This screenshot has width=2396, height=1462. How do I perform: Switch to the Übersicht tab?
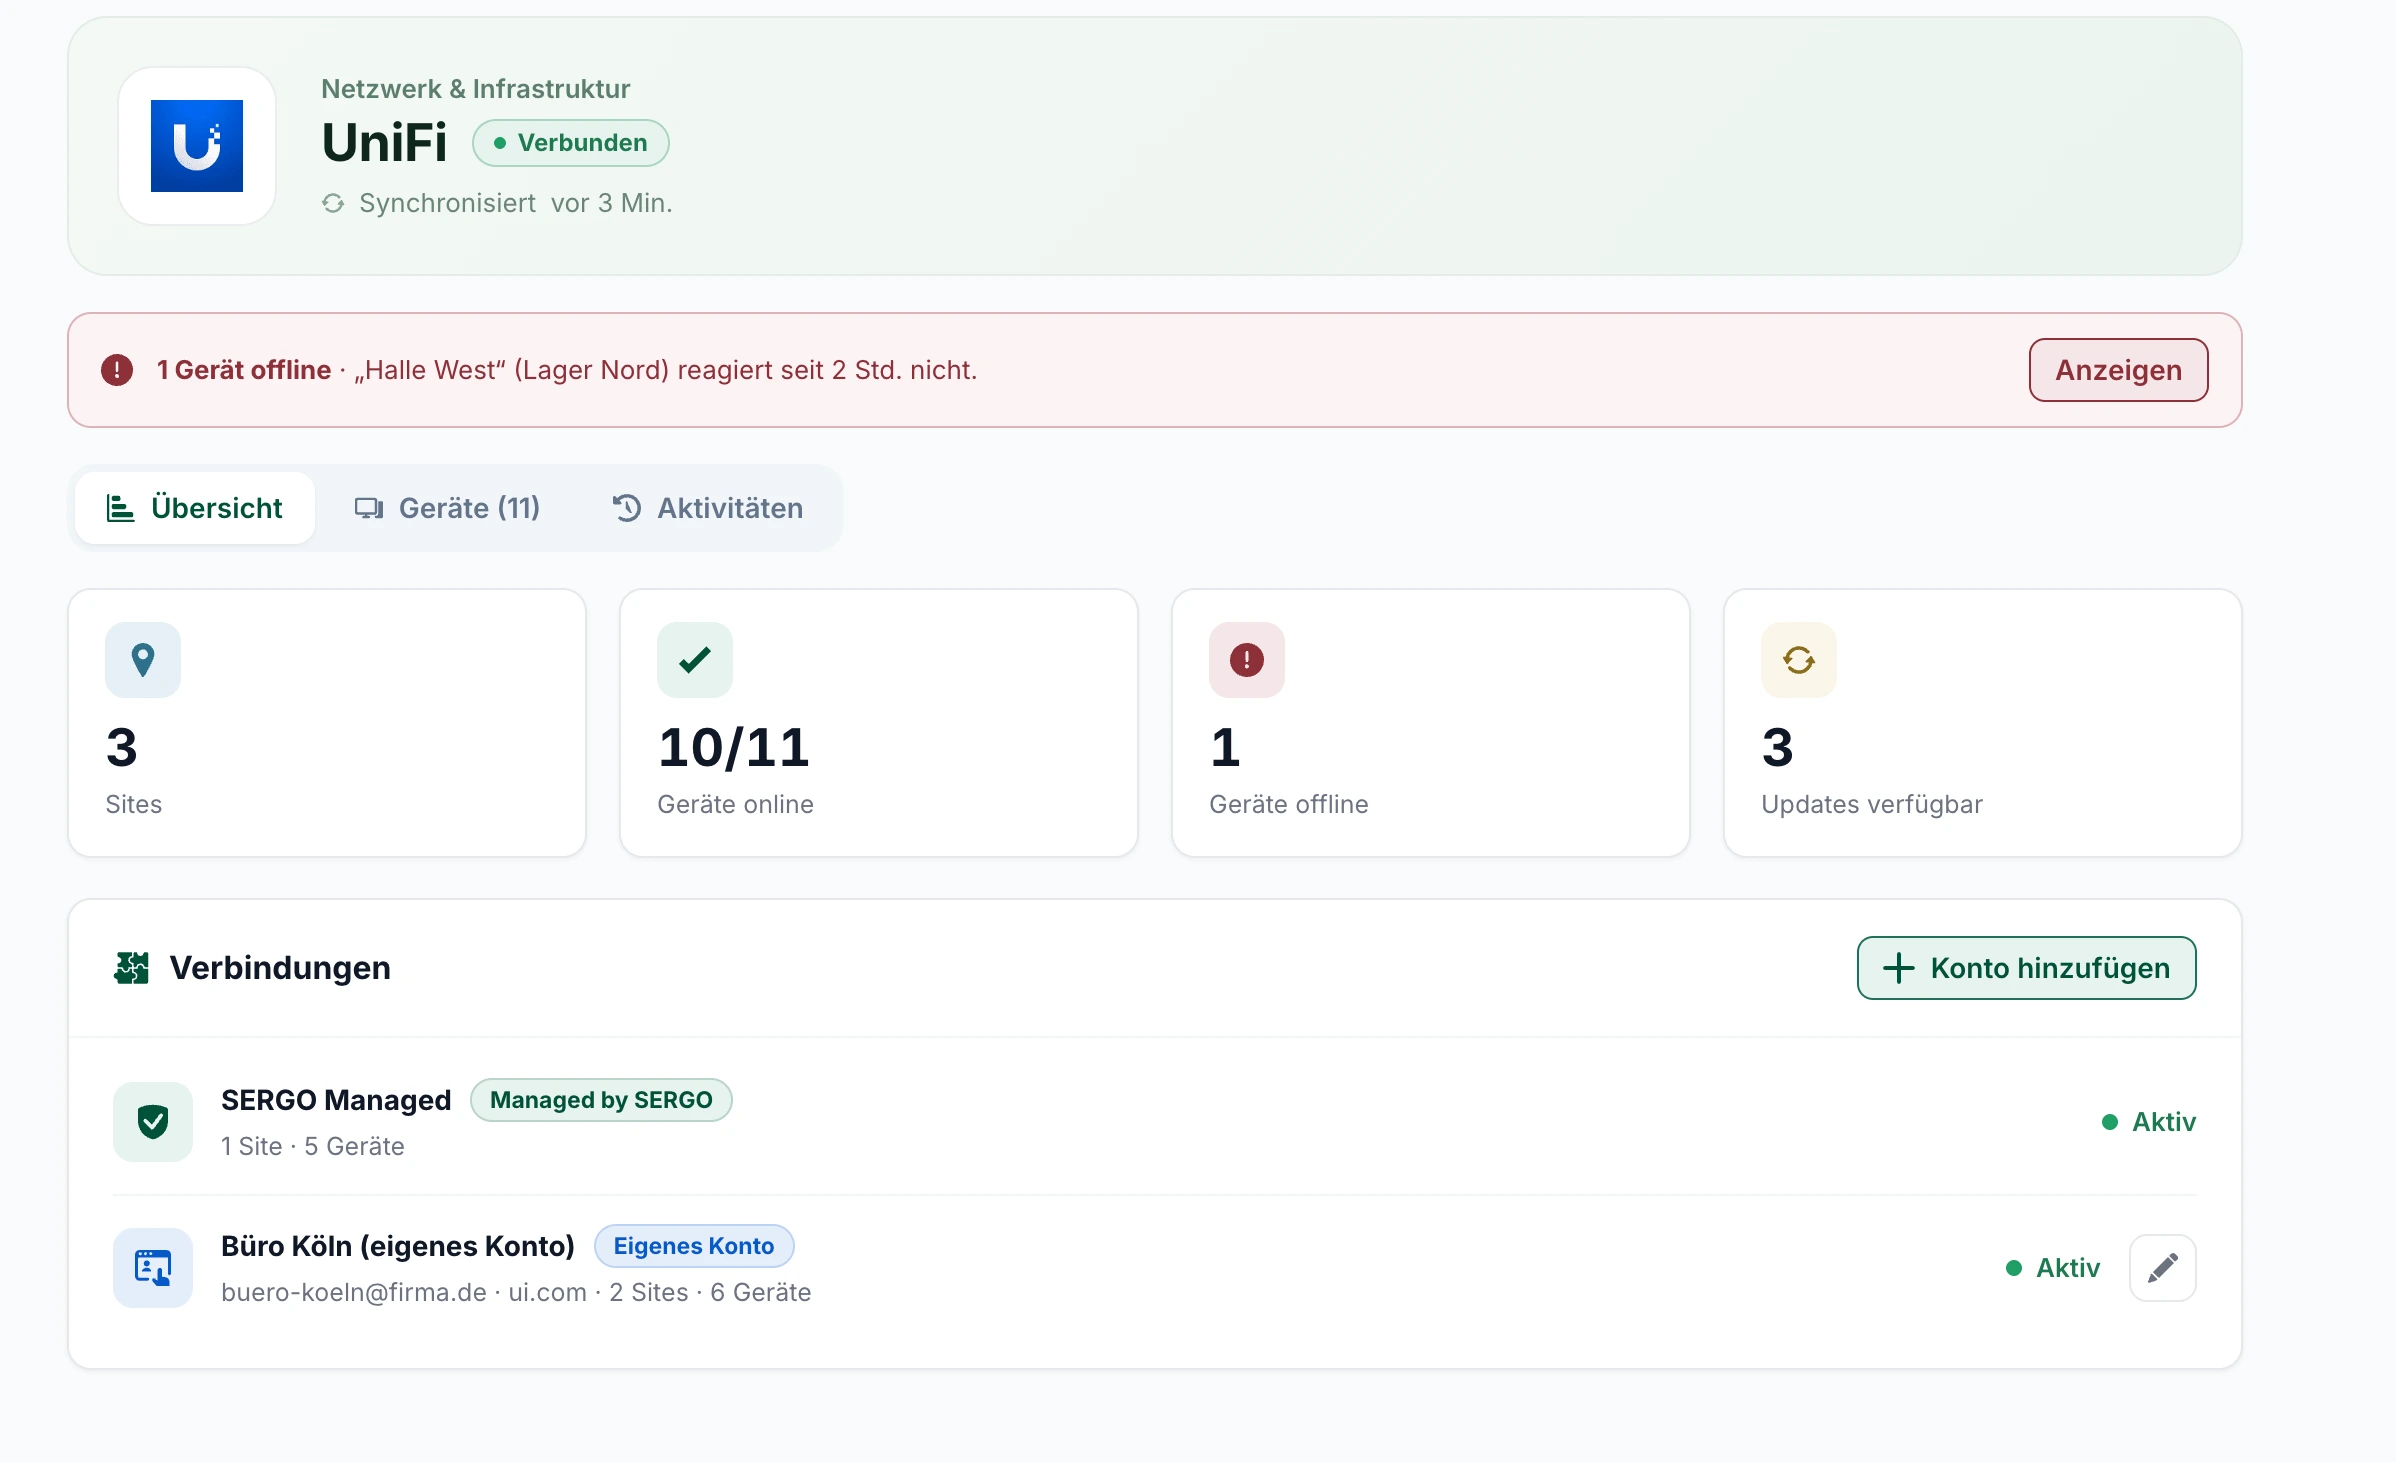195,508
